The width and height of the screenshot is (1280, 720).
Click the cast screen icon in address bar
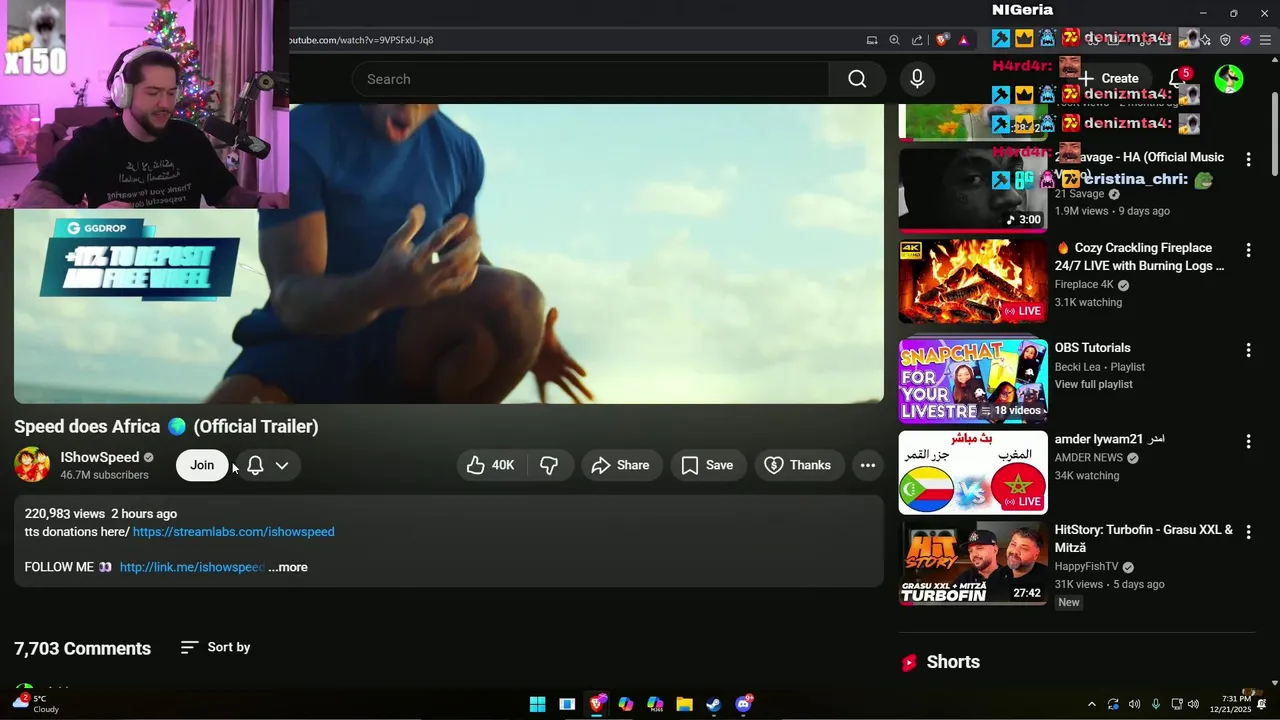click(872, 40)
